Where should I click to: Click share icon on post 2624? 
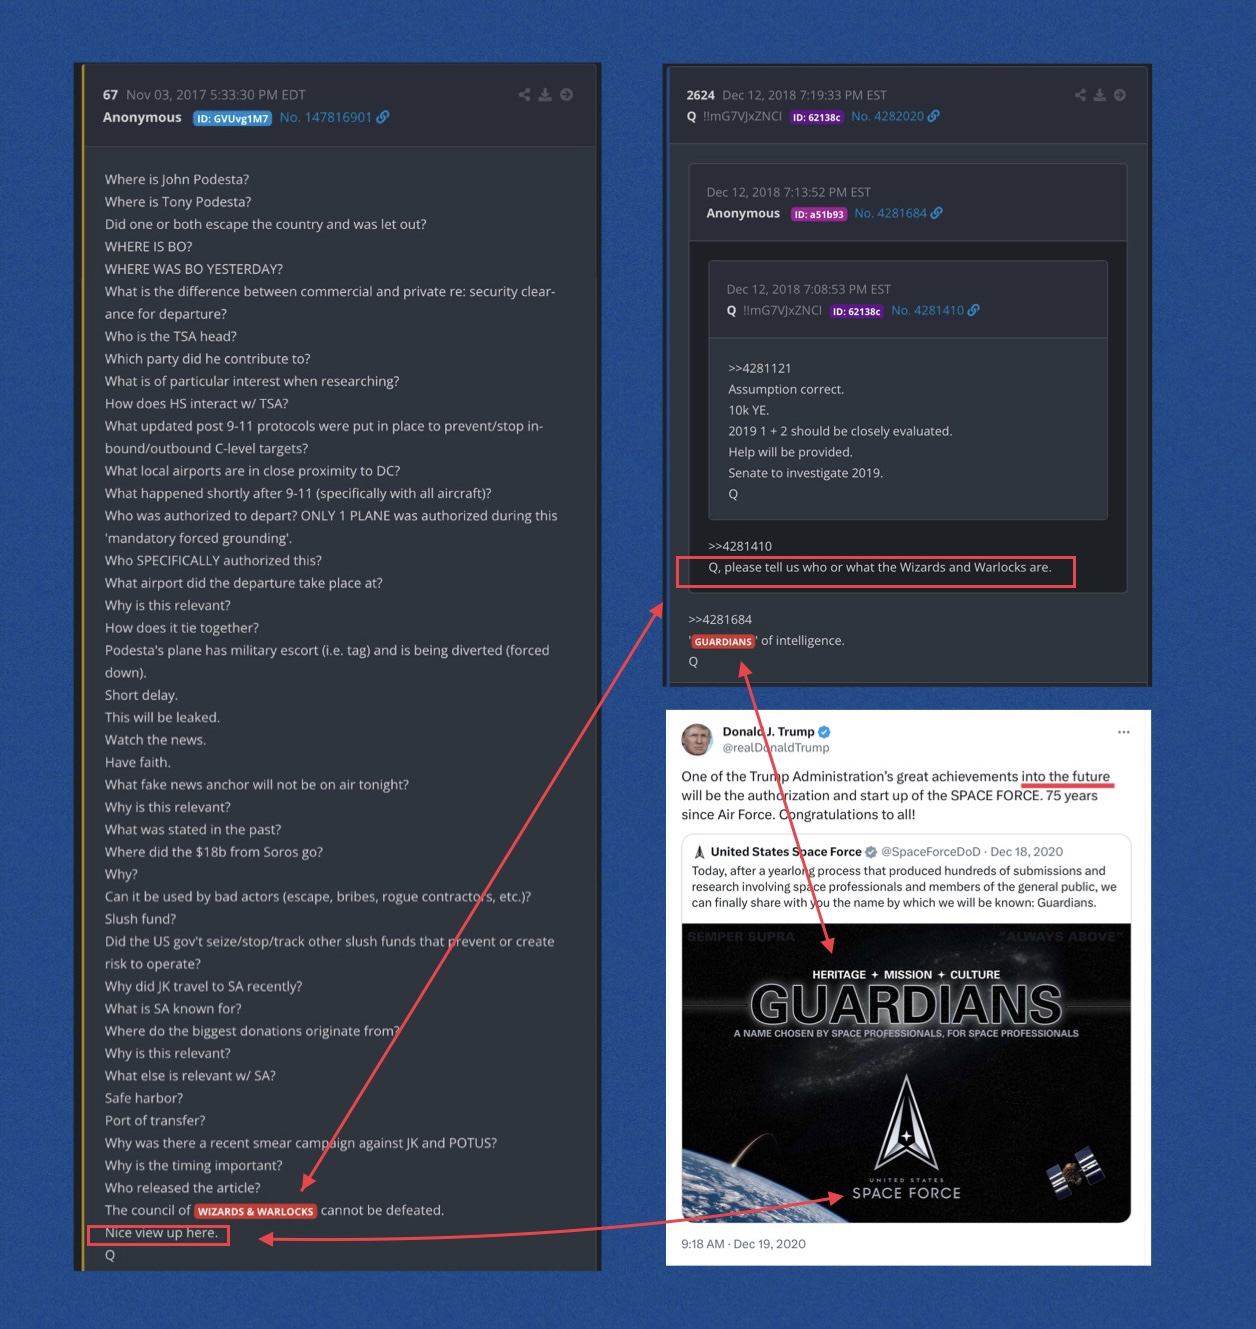tap(1080, 95)
